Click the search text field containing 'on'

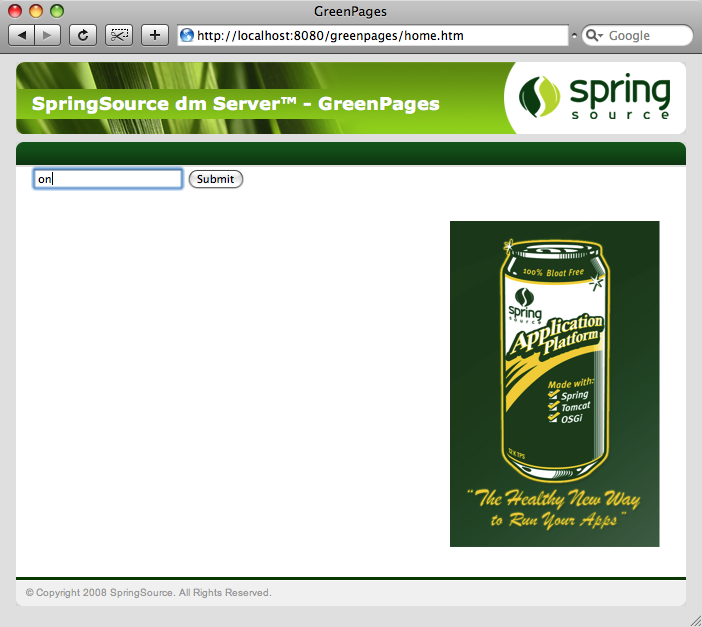pos(108,179)
